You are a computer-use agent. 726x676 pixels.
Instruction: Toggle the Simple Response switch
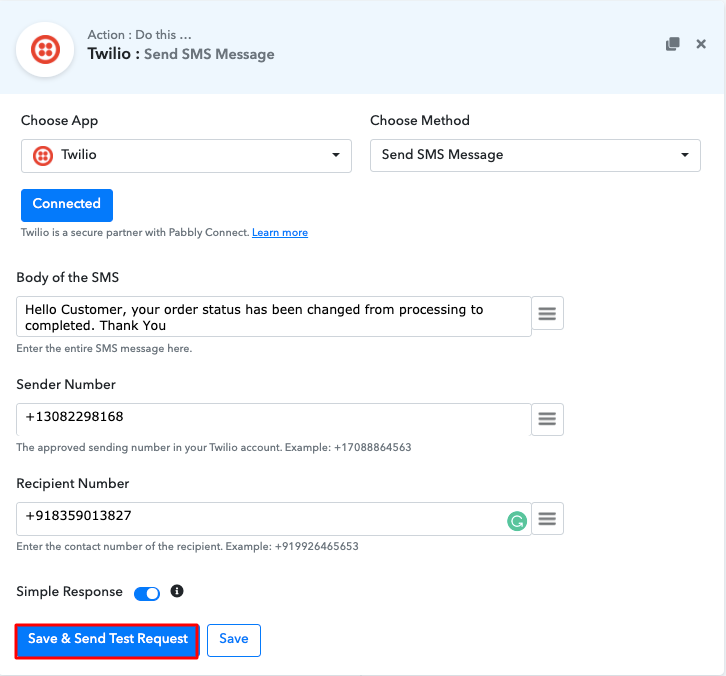coord(147,594)
